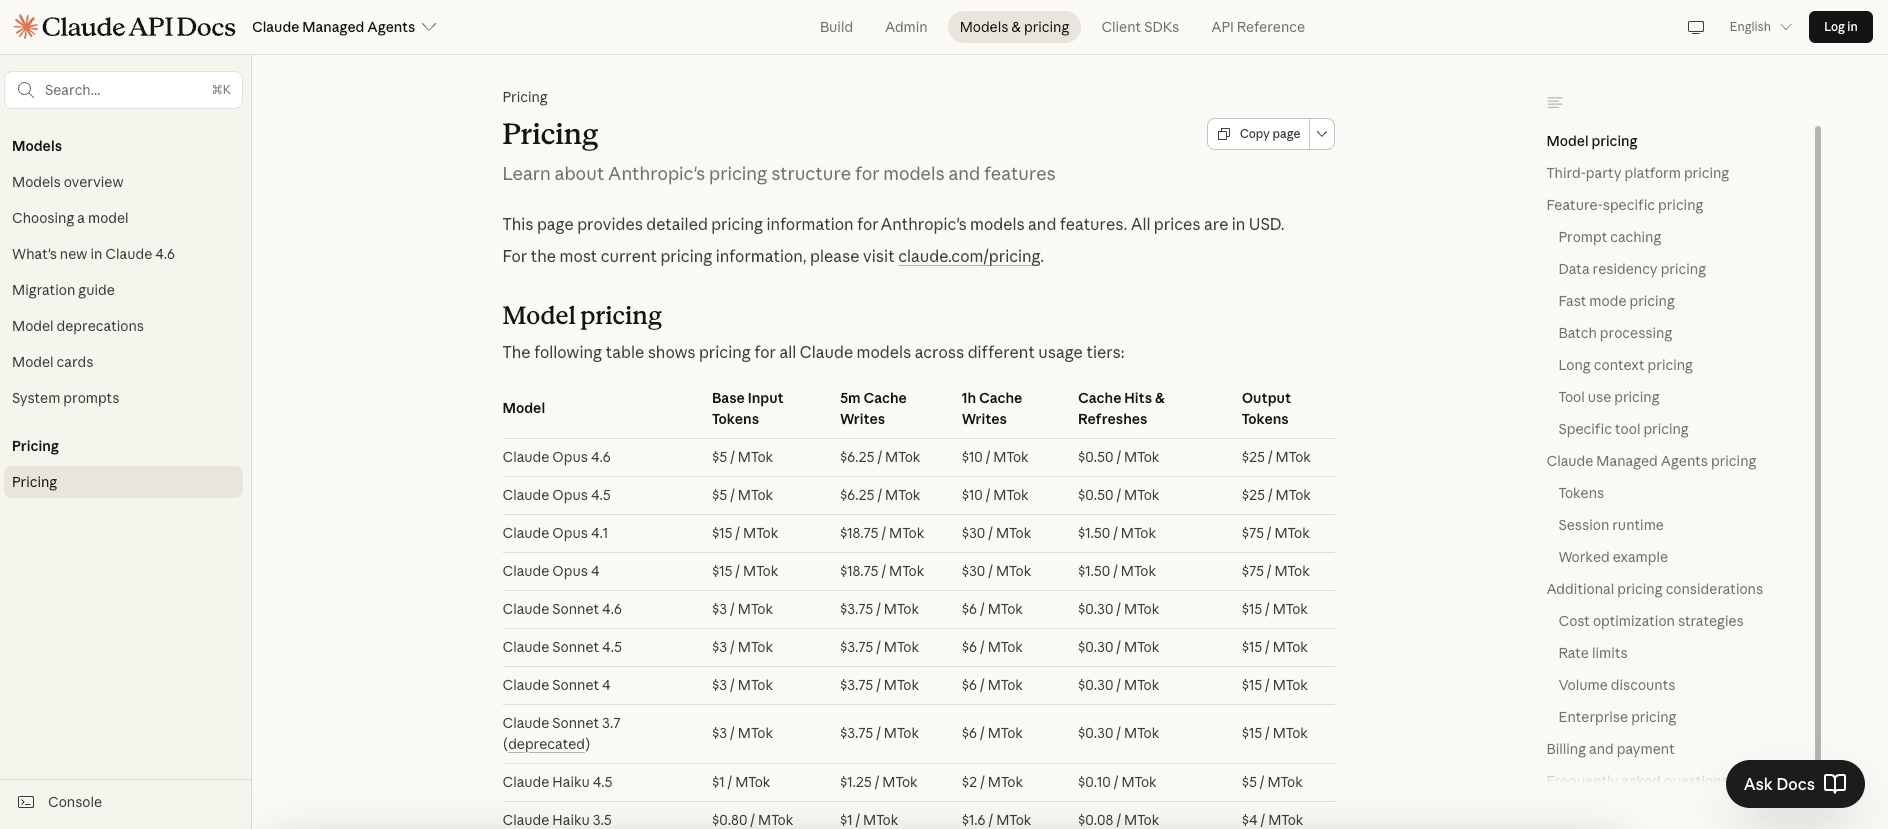Jump to Prompt caching in the contents
The image size is (1888, 829).
pos(1609,237)
